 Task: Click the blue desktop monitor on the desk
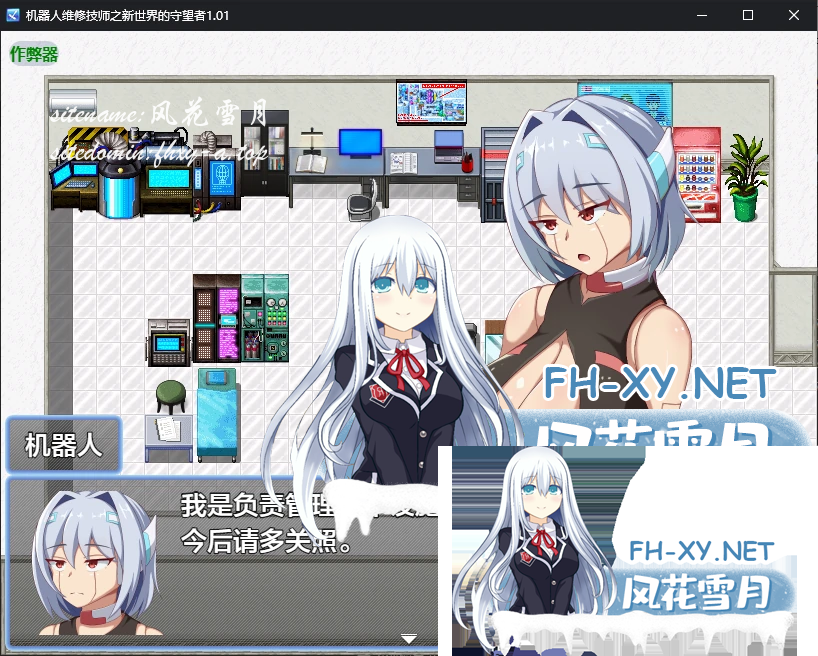click(360, 143)
